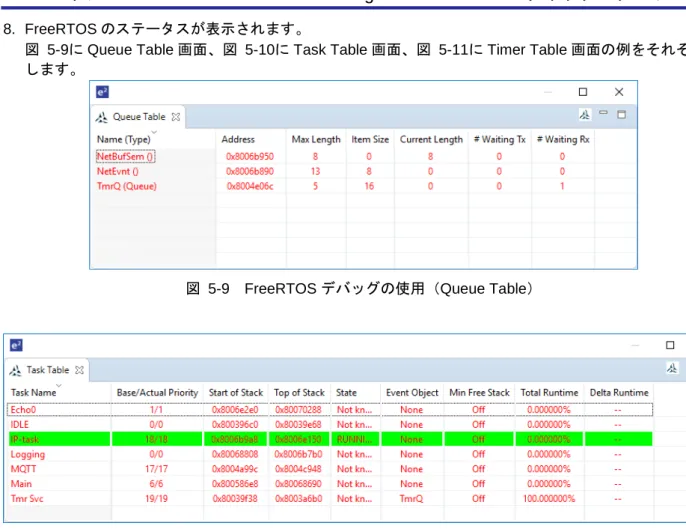Minimize the Queue Table view panel
Screen dimensions: 686x529
pos(603,113)
